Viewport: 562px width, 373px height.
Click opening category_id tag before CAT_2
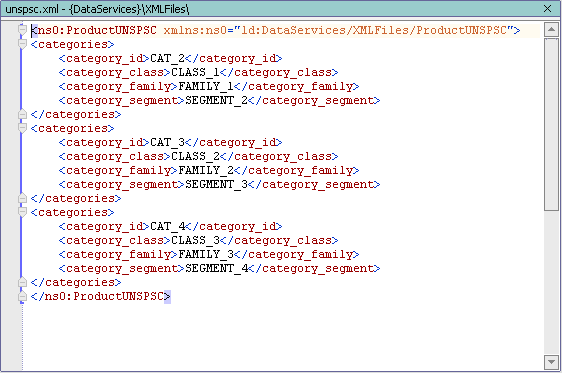tap(104, 58)
